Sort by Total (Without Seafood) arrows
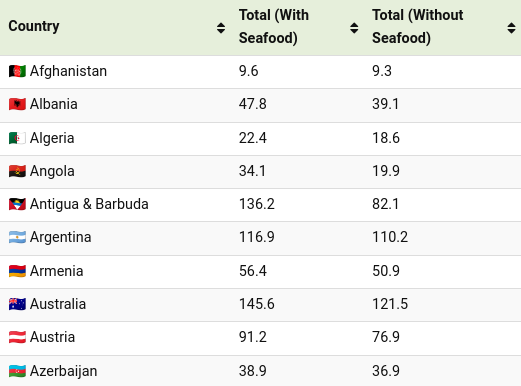This screenshot has height=386, width=521. (511, 28)
